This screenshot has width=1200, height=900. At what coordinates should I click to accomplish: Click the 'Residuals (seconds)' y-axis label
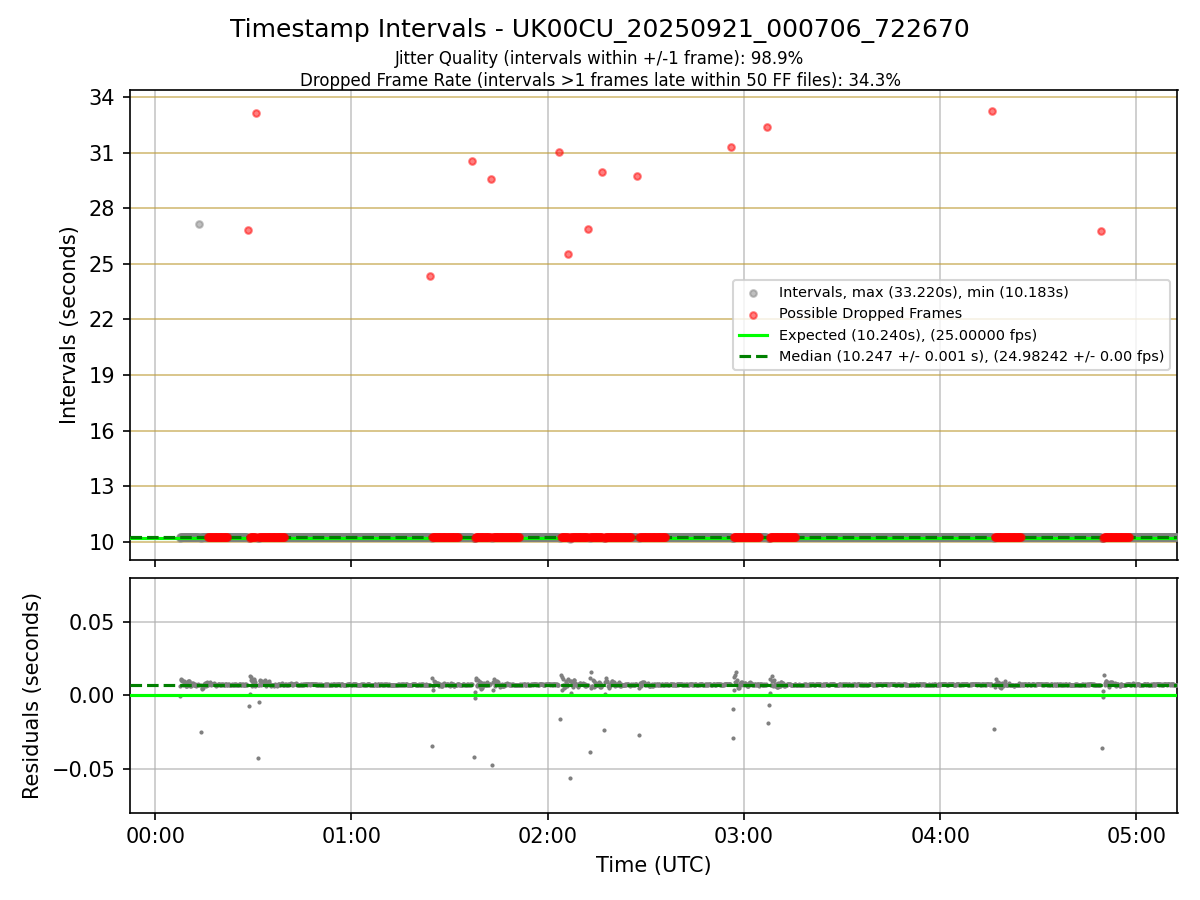click(x=31, y=696)
